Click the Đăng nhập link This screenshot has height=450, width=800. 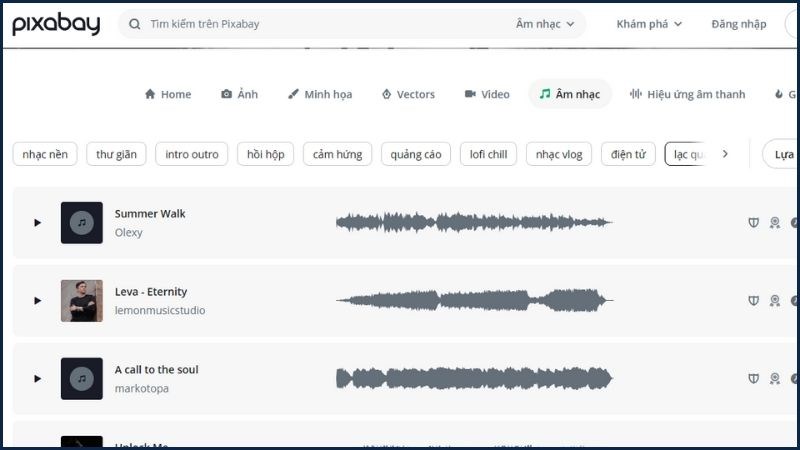(x=739, y=24)
